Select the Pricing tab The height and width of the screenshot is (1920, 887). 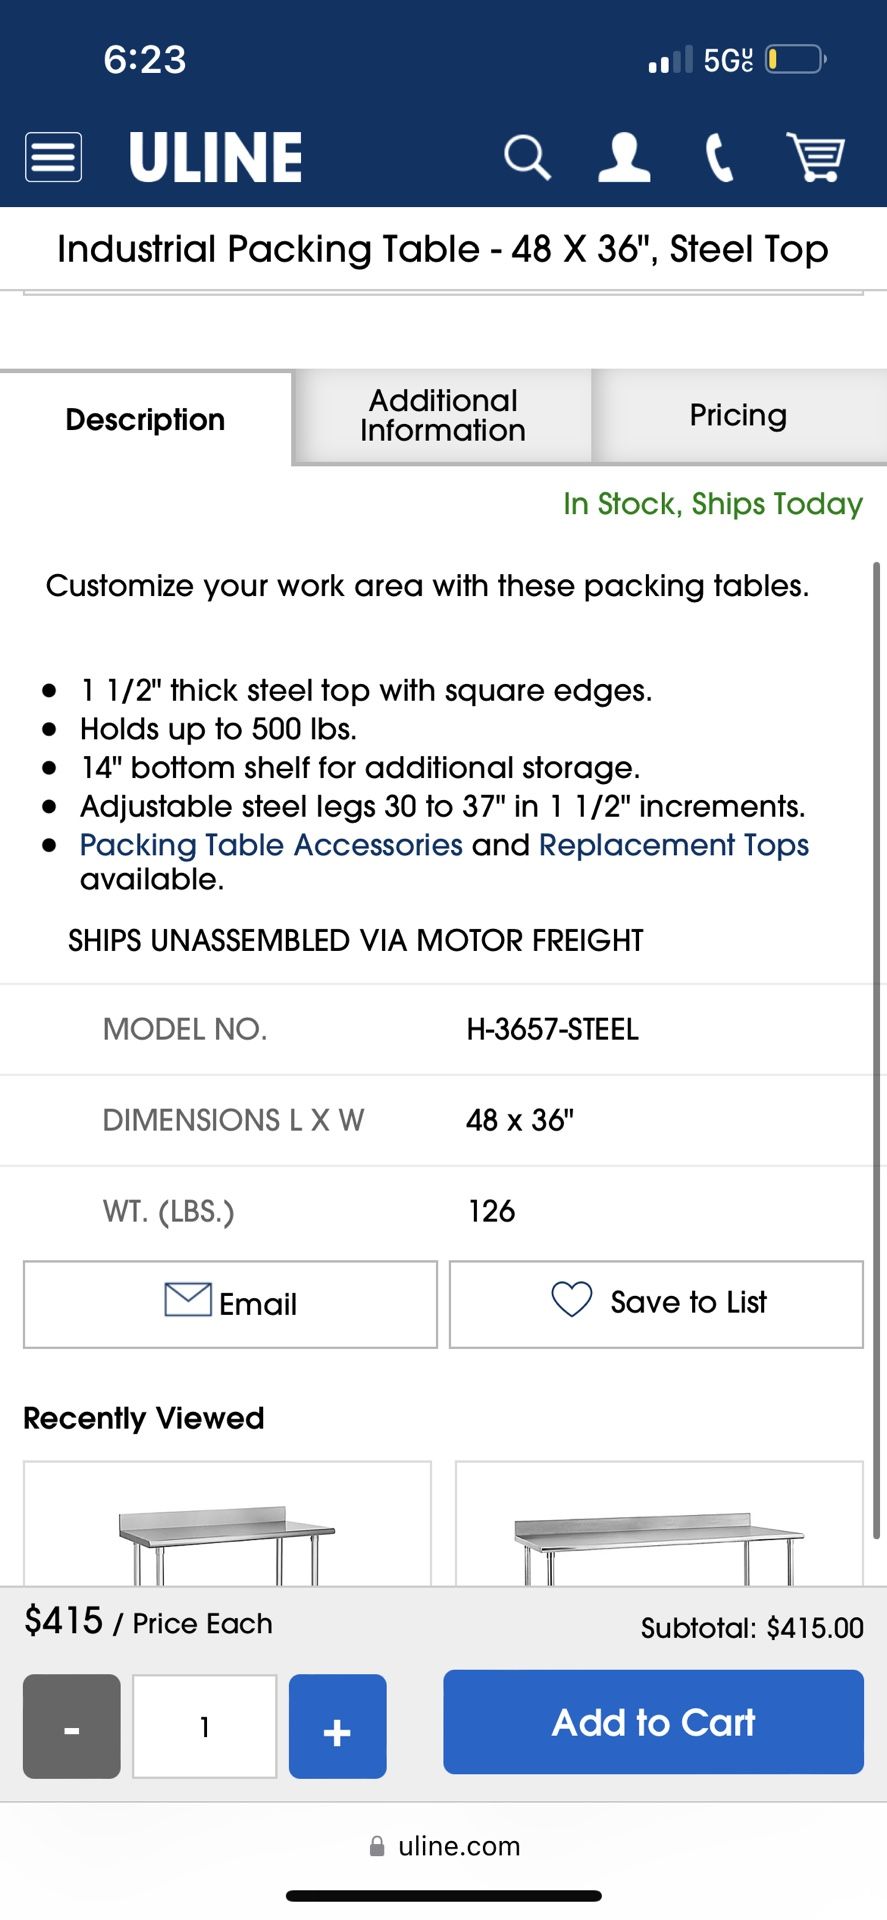click(x=738, y=416)
